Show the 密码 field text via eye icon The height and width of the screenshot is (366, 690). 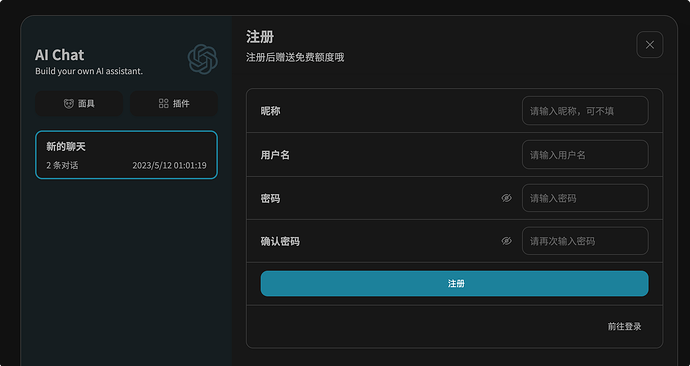[x=506, y=198]
